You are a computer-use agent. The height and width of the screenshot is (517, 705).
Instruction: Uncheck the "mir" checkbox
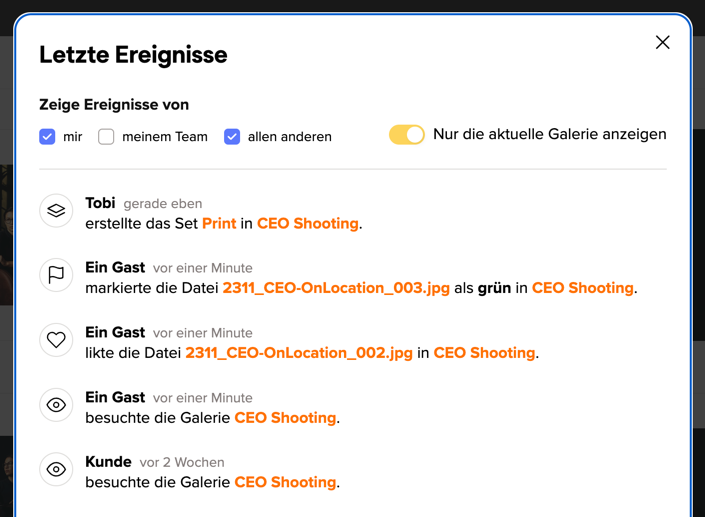click(47, 137)
